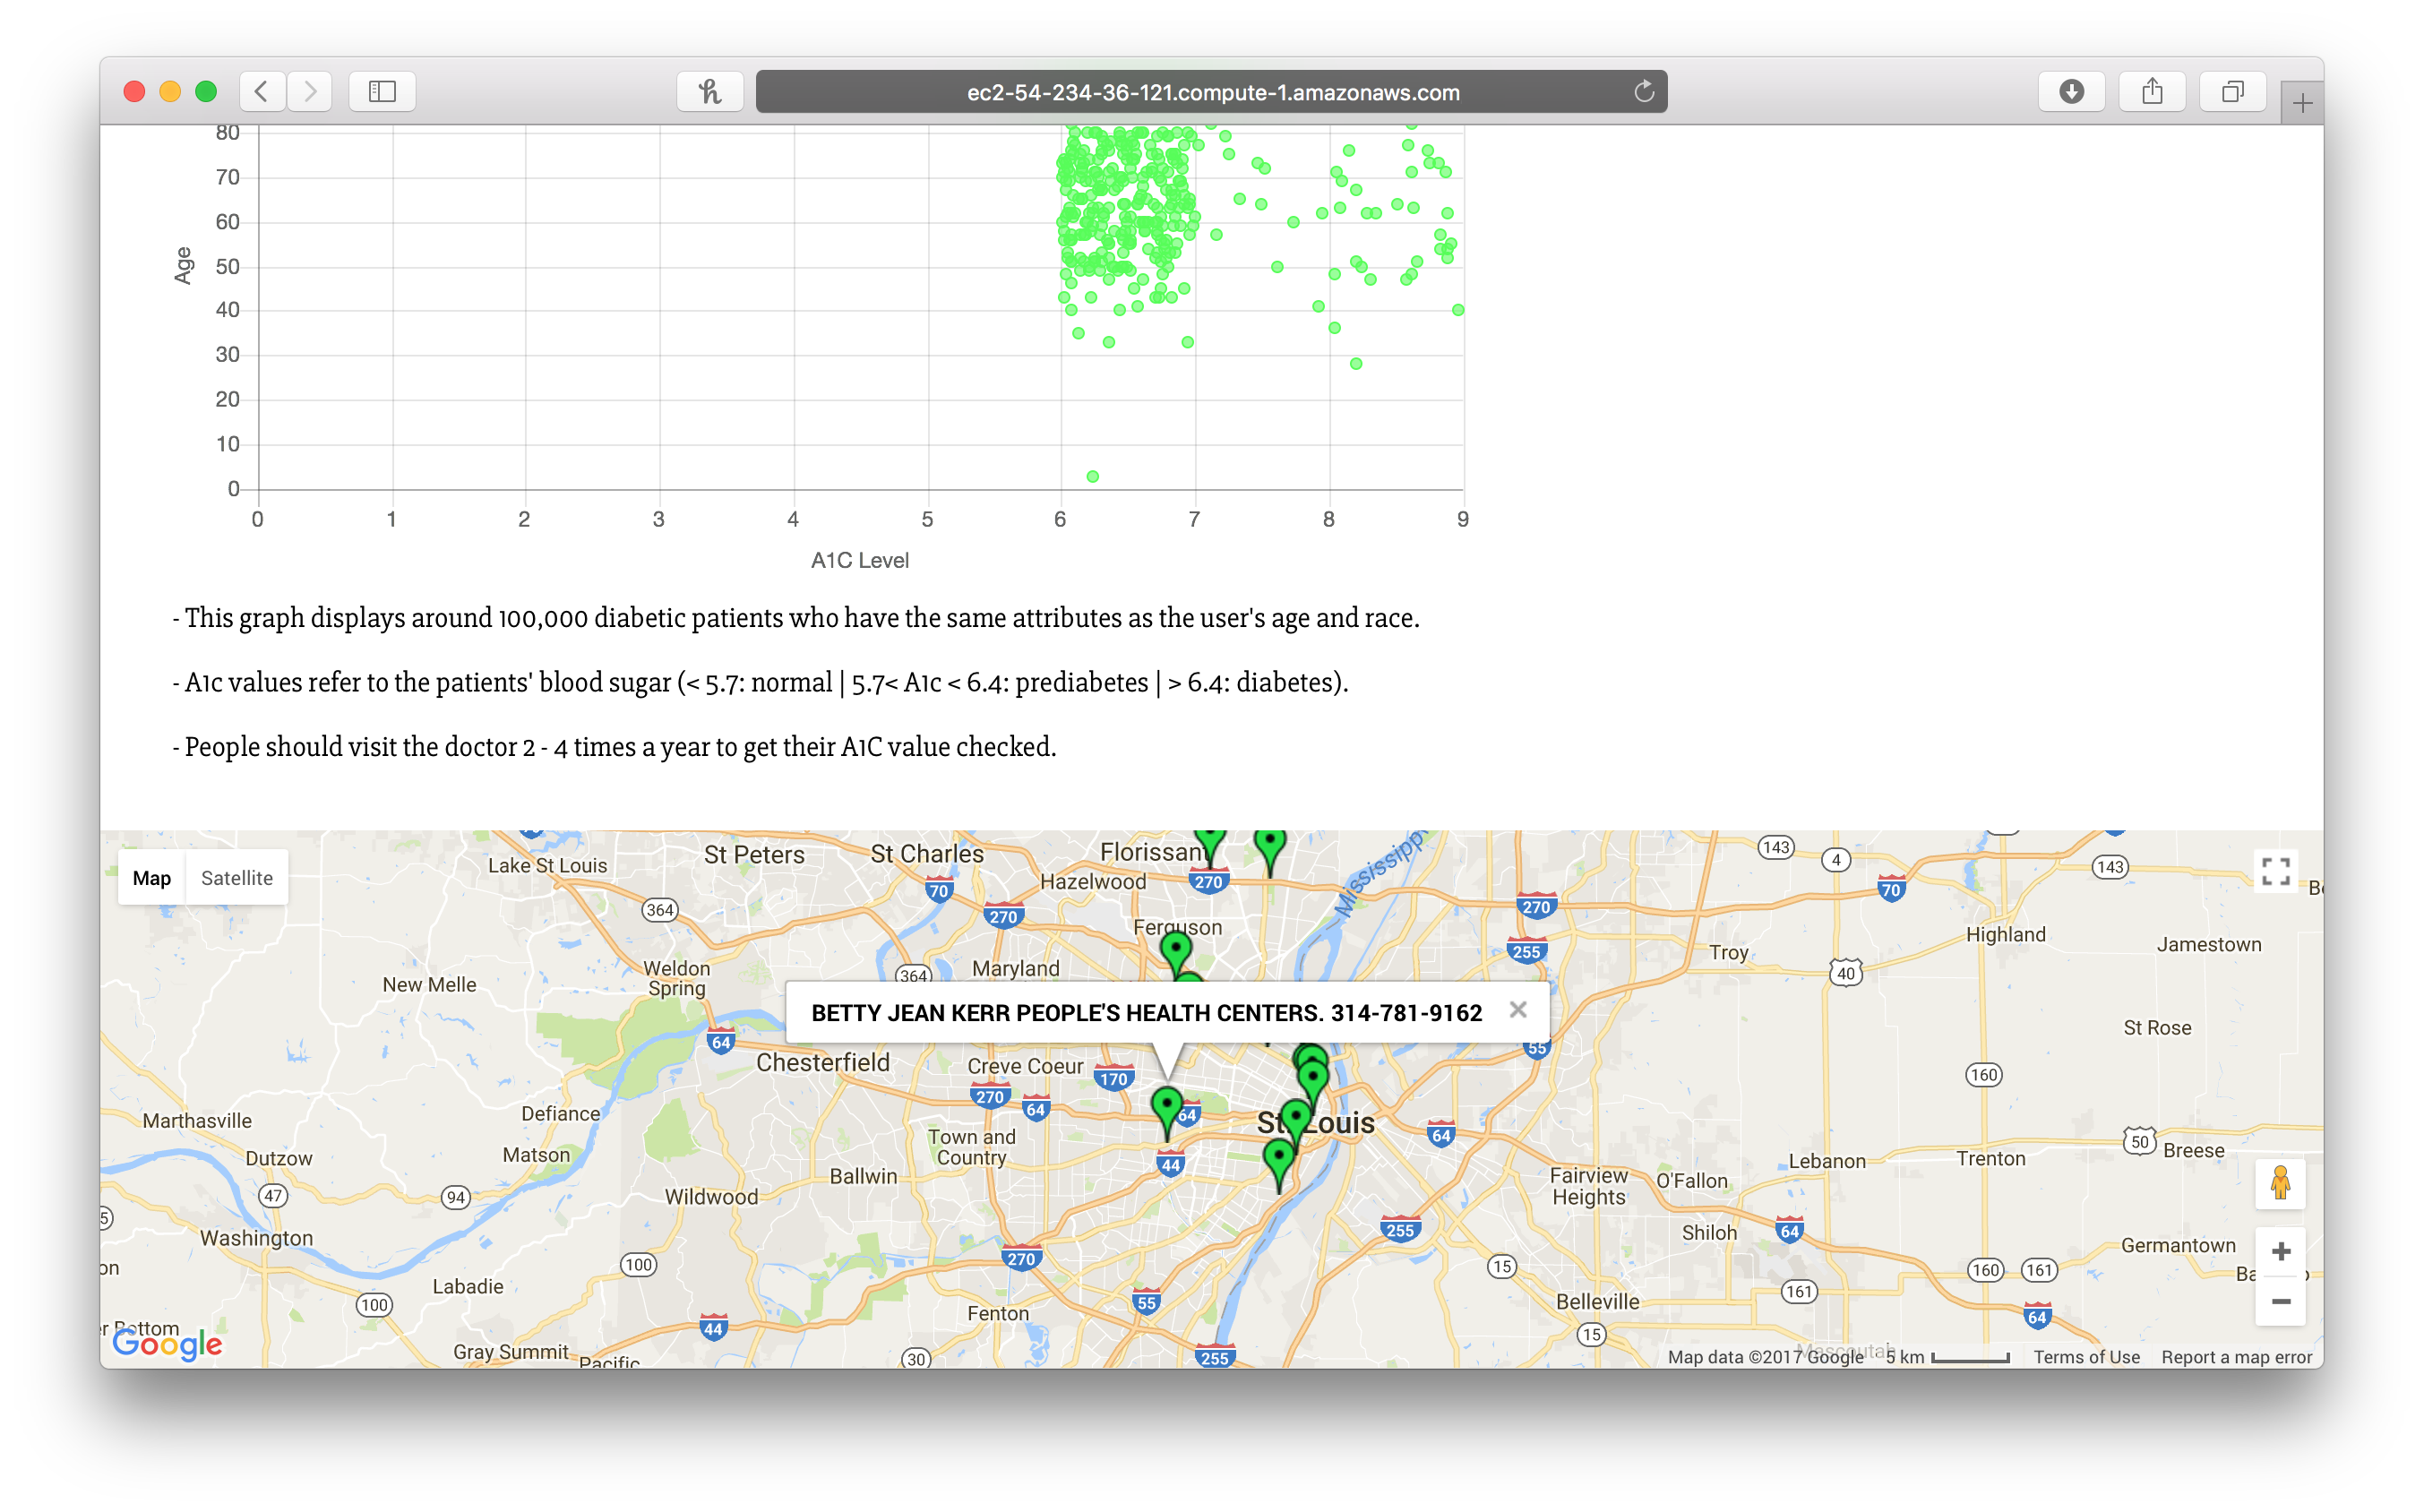Image resolution: width=2424 pixels, height=1512 pixels.
Task: Open the Safari downloads list
Action: tap(2071, 92)
